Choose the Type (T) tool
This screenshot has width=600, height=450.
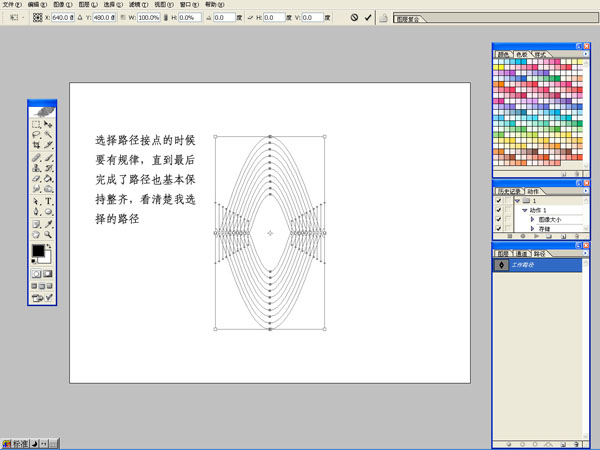48,201
